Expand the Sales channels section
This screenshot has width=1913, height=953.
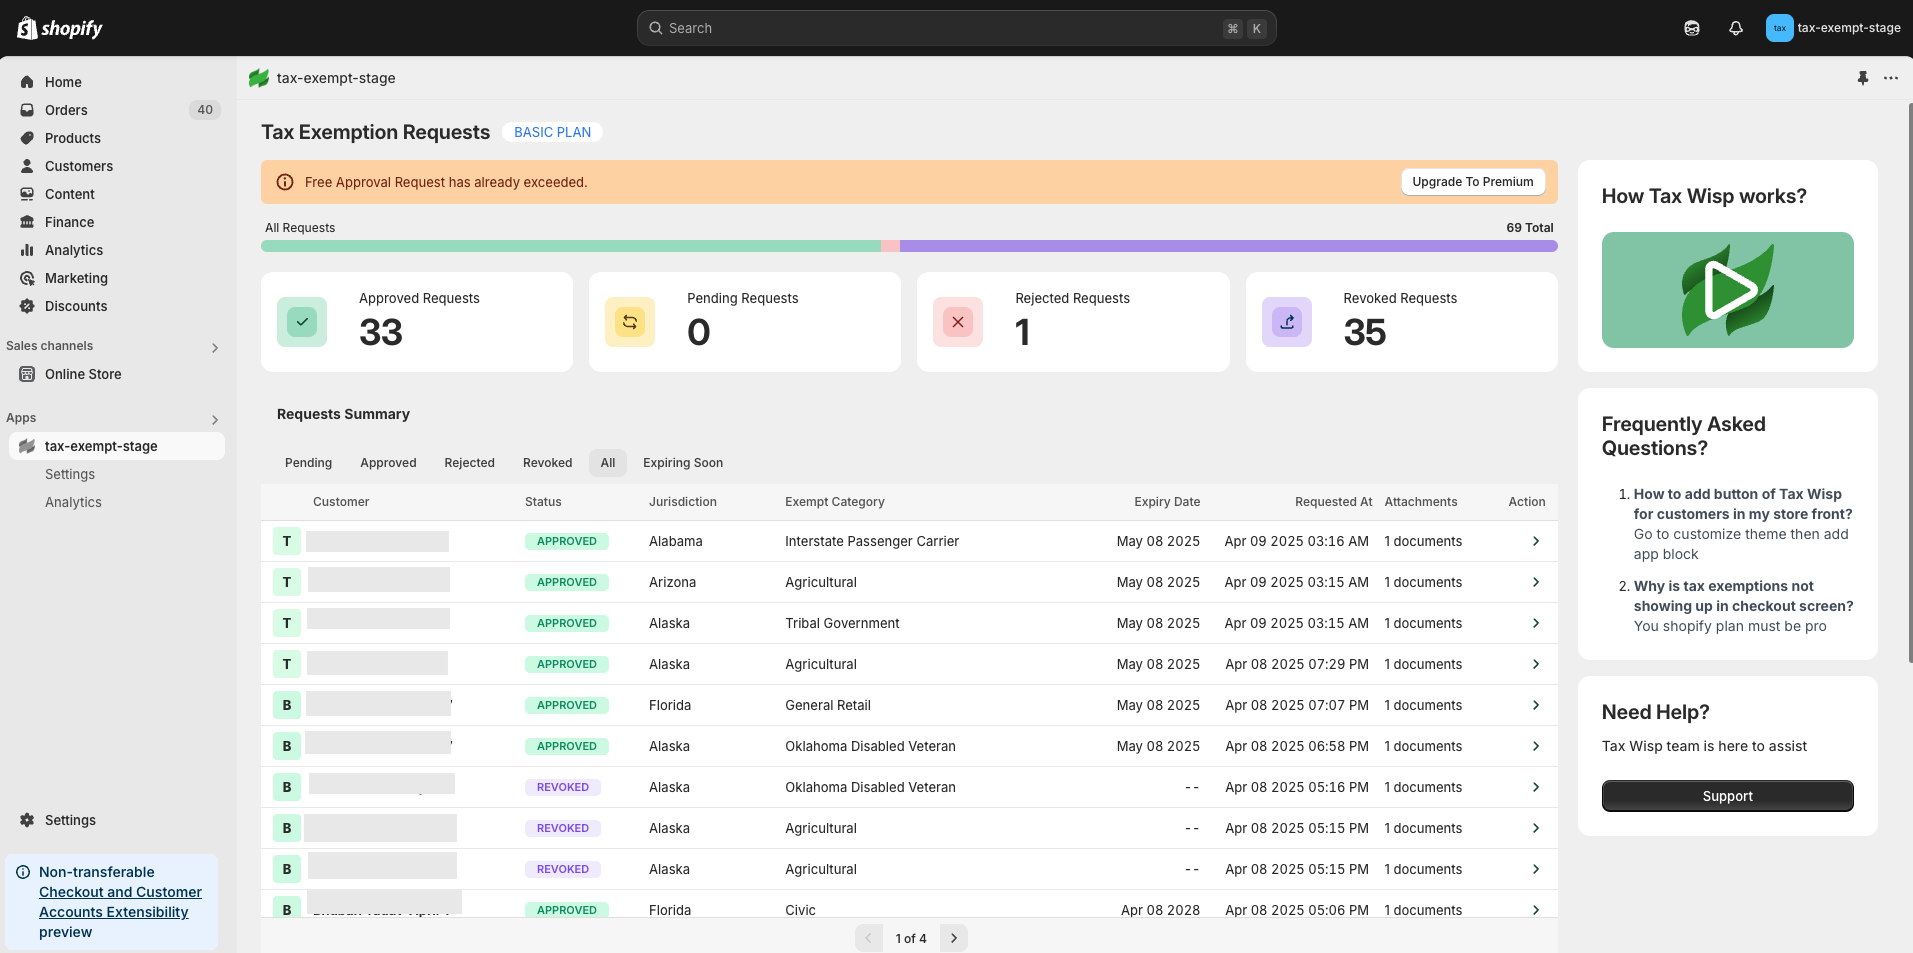[215, 348]
